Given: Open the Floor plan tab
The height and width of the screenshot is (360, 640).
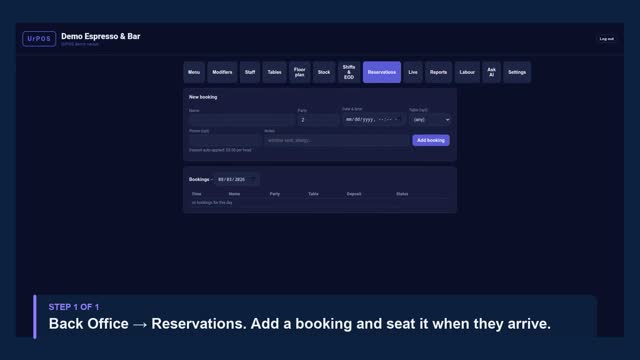Looking at the screenshot, I should pos(300,72).
